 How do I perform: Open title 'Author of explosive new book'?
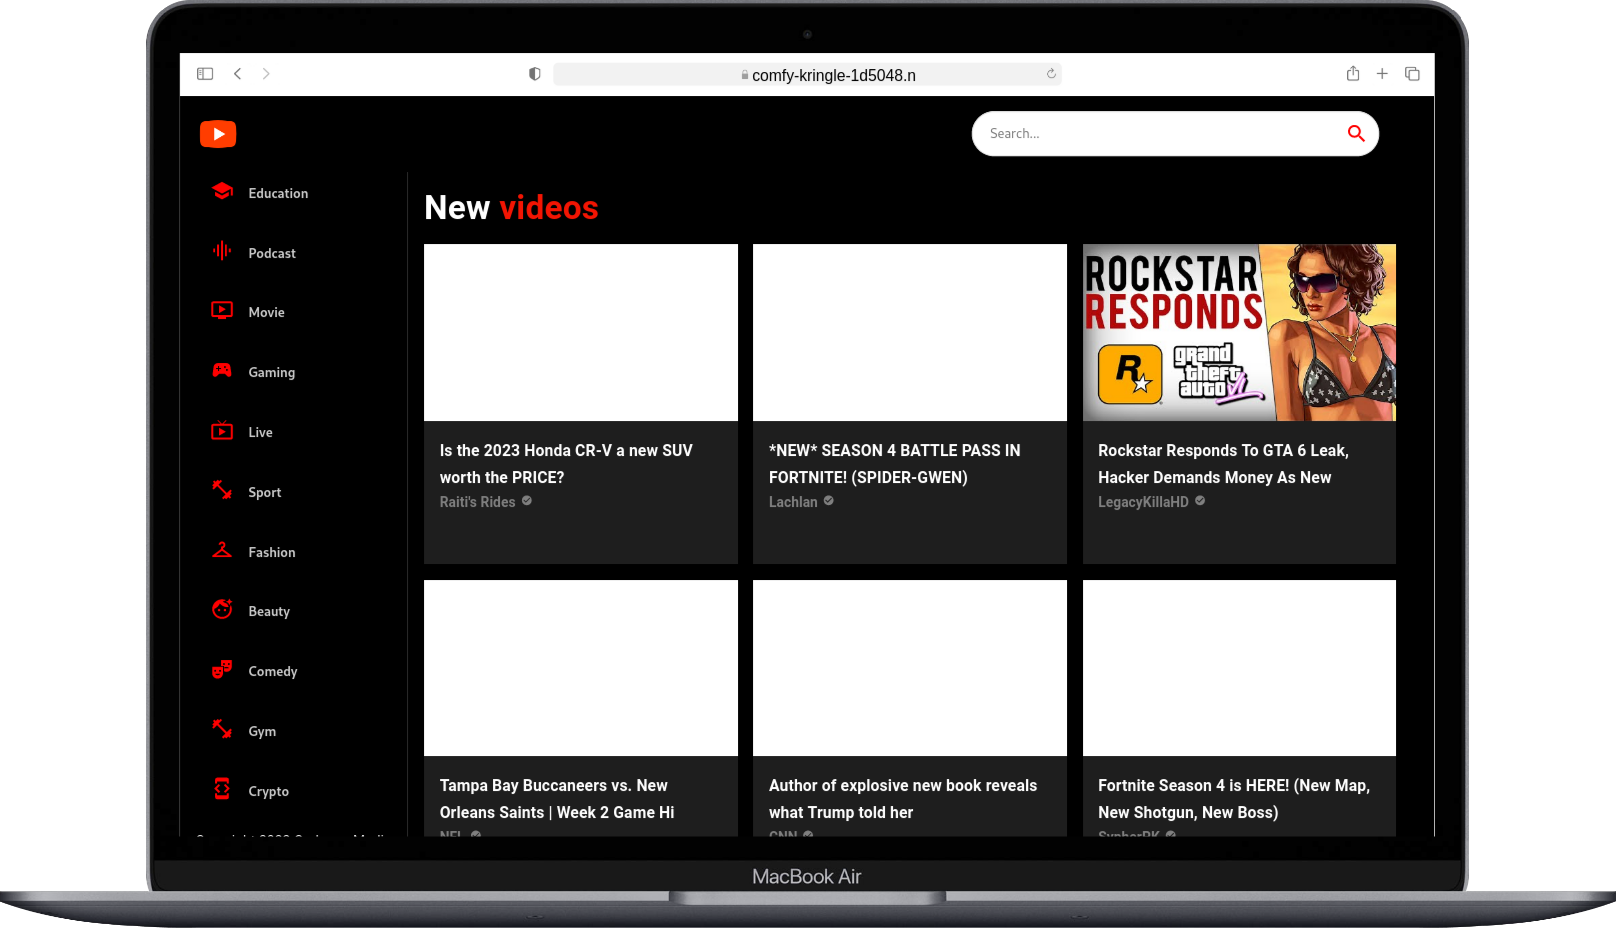coord(903,799)
